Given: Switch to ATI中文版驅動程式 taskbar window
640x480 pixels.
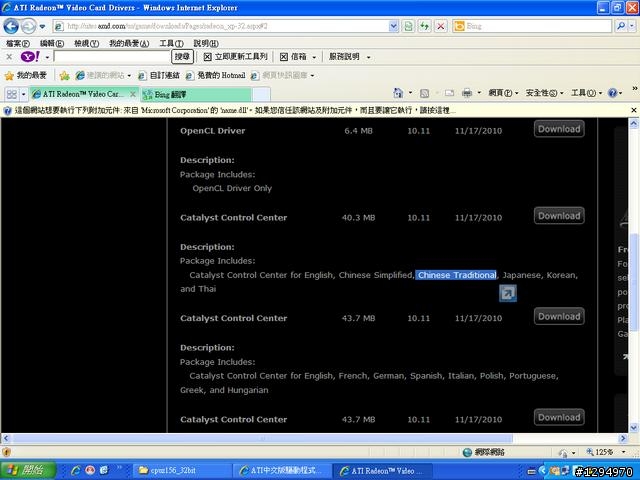Looking at the screenshot, I should pos(282,471).
